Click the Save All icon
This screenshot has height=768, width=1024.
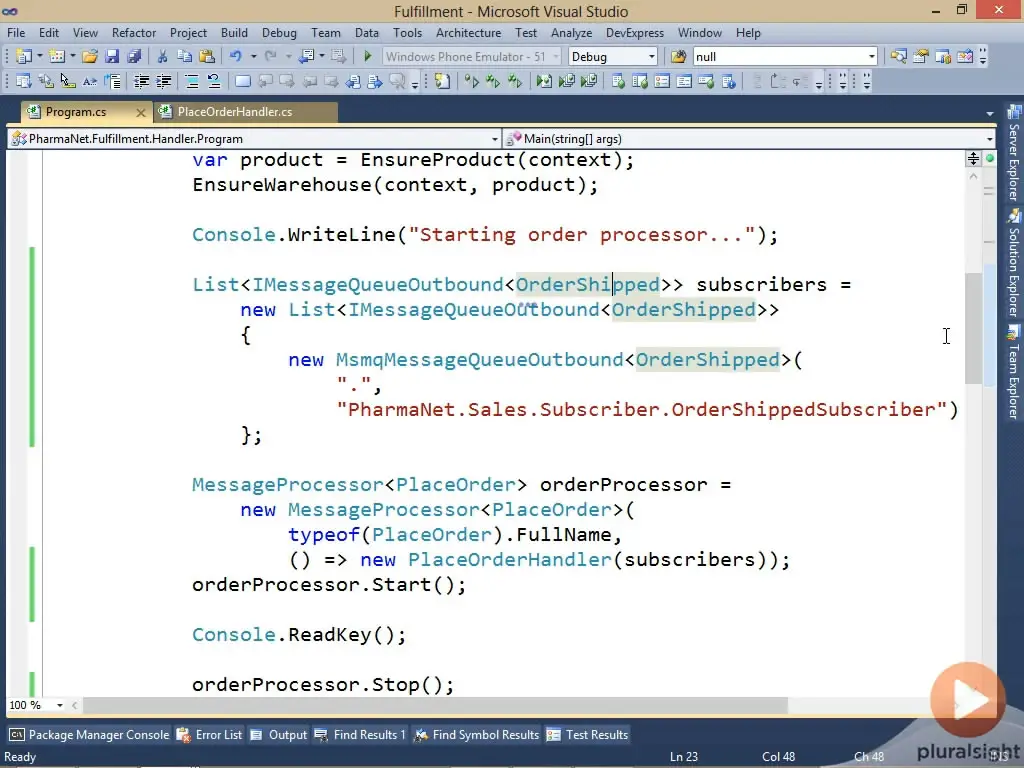(x=134, y=57)
